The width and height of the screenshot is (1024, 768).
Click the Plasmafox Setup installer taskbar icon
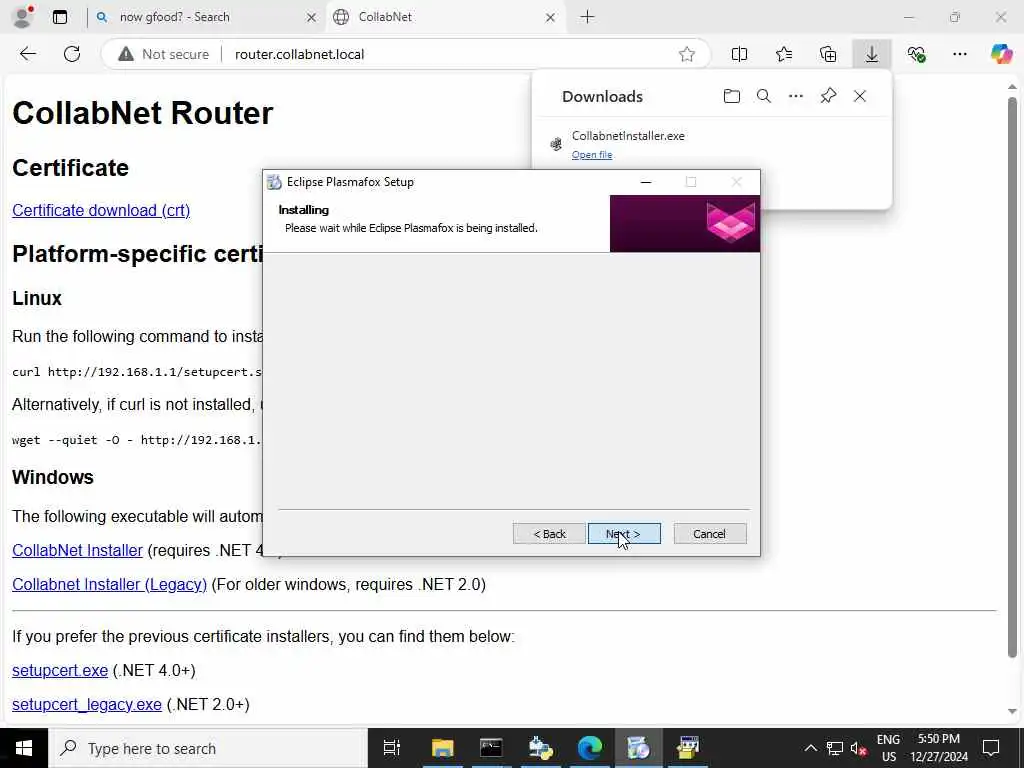[638, 748]
